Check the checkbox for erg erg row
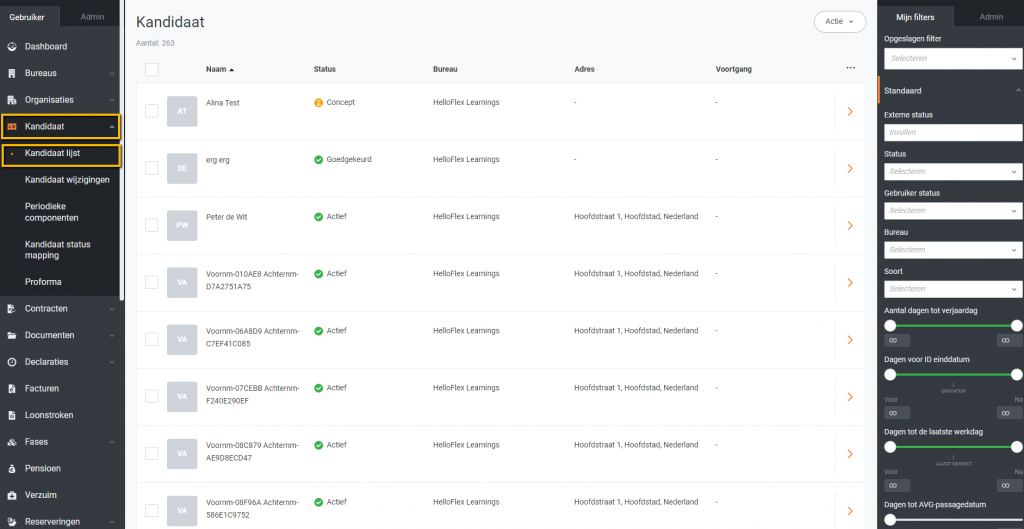The width and height of the screenshot is (1024, 529). click(x=152, y=168)
